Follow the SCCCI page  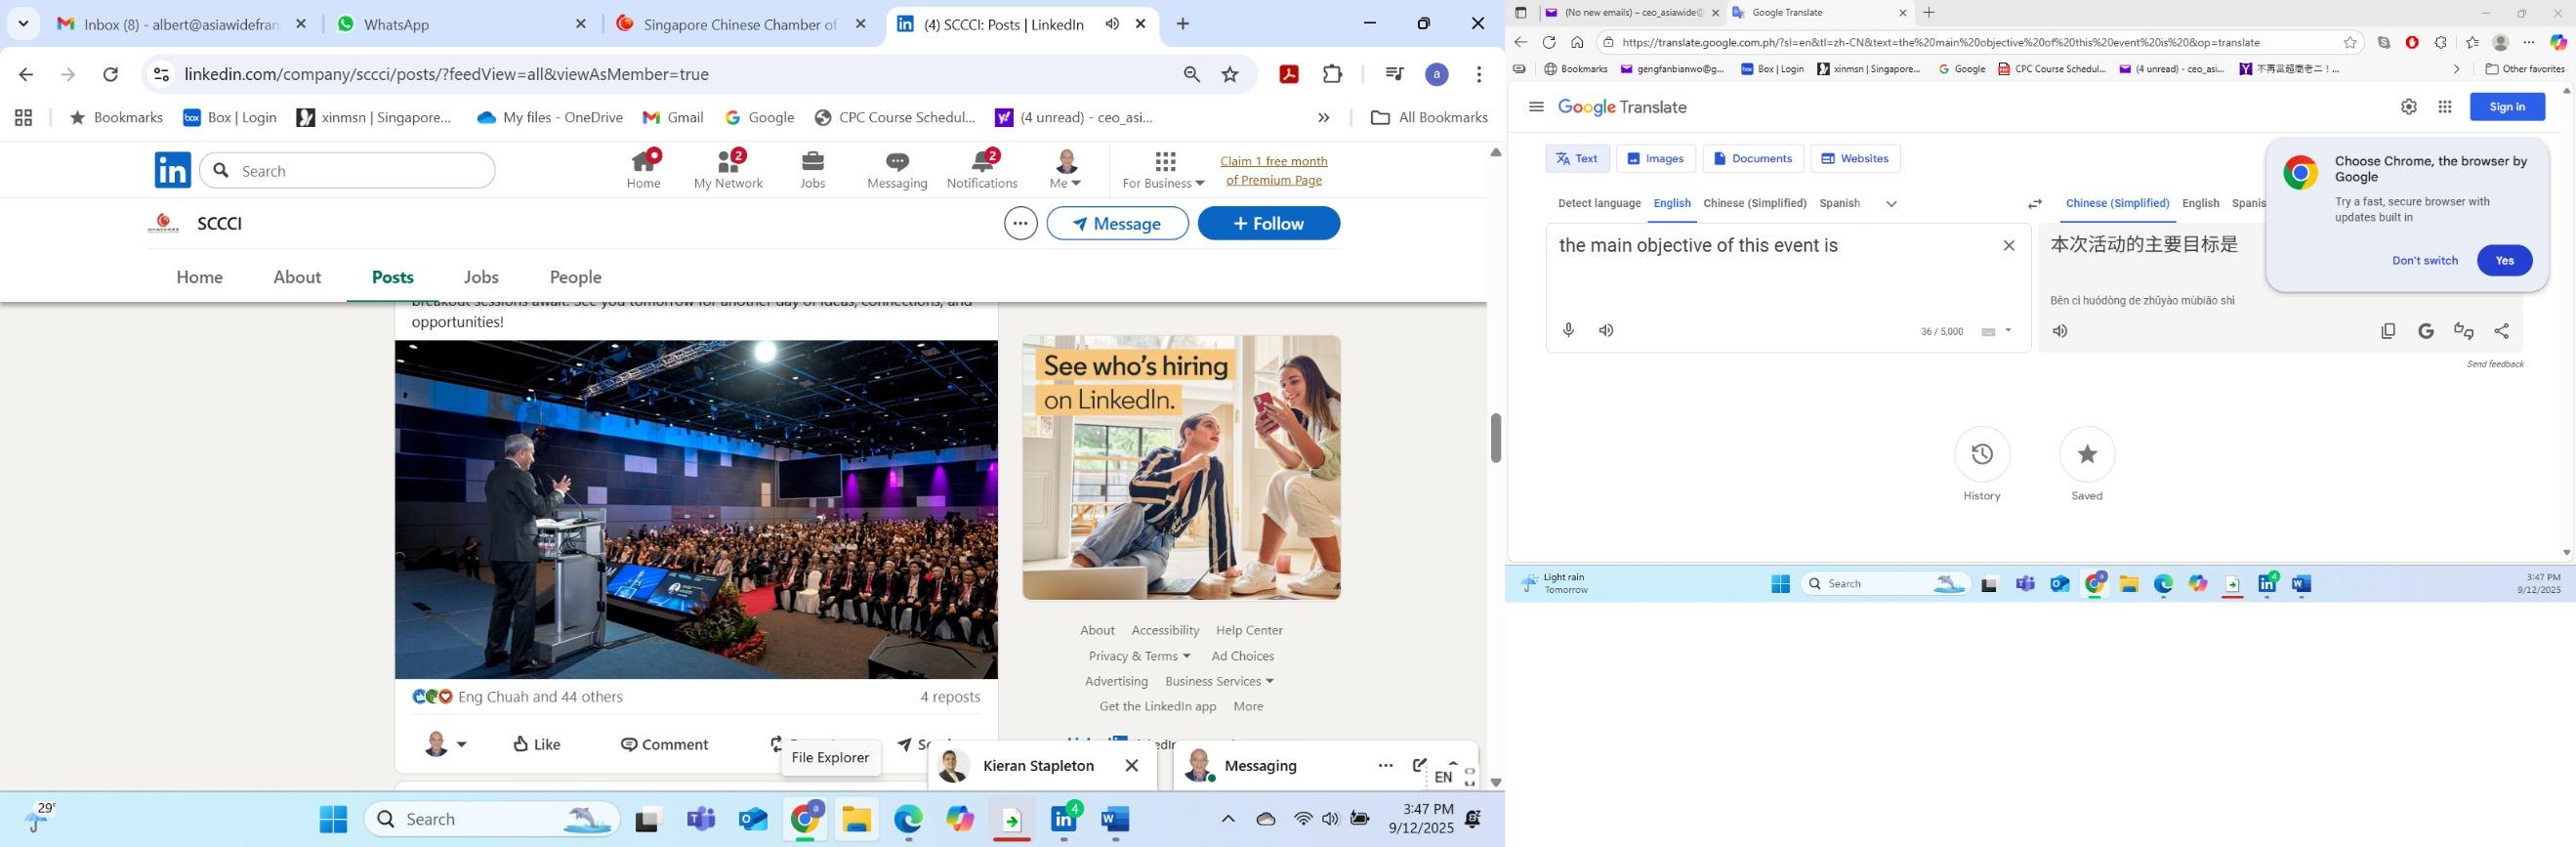tap(1268, 223)
